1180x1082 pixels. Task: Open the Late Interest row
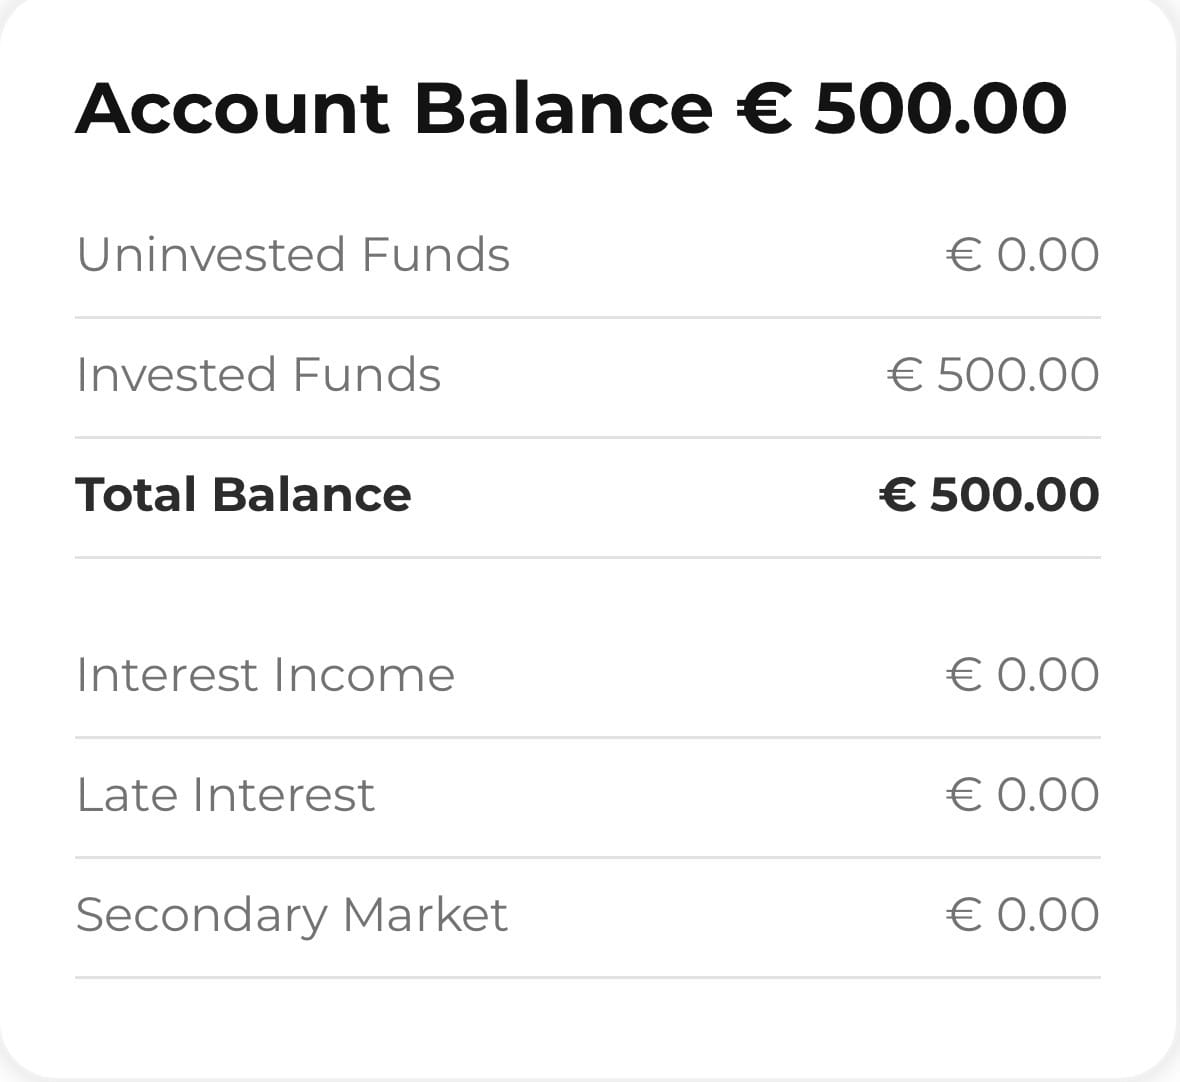pyautogui.click(x=588, y=795)
